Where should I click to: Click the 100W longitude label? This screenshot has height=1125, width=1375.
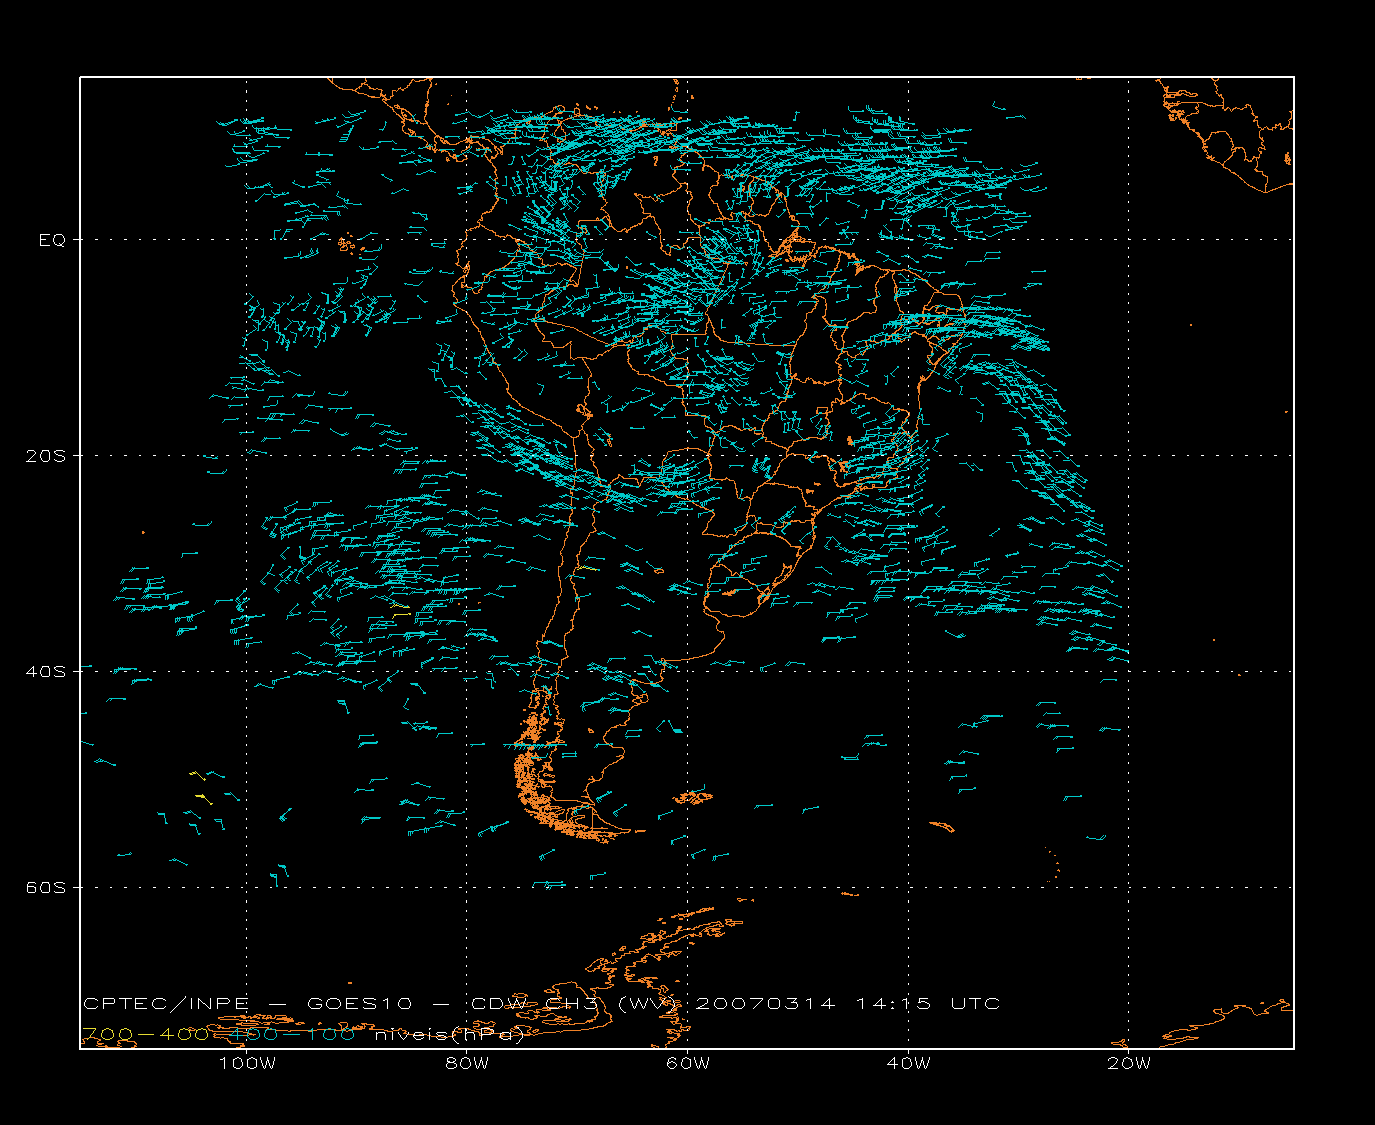247,1063
